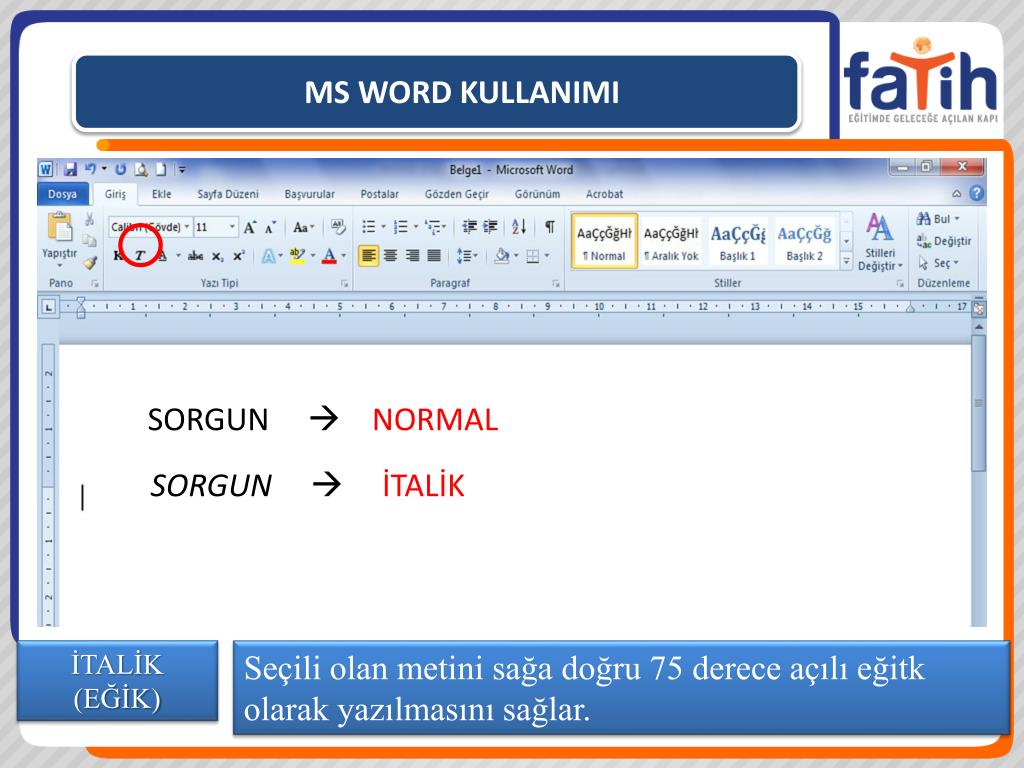The height and width of the screenshot is (768, 1024).
Task: Open the font name dropdown (Calibri)
Action: [187, 227]
